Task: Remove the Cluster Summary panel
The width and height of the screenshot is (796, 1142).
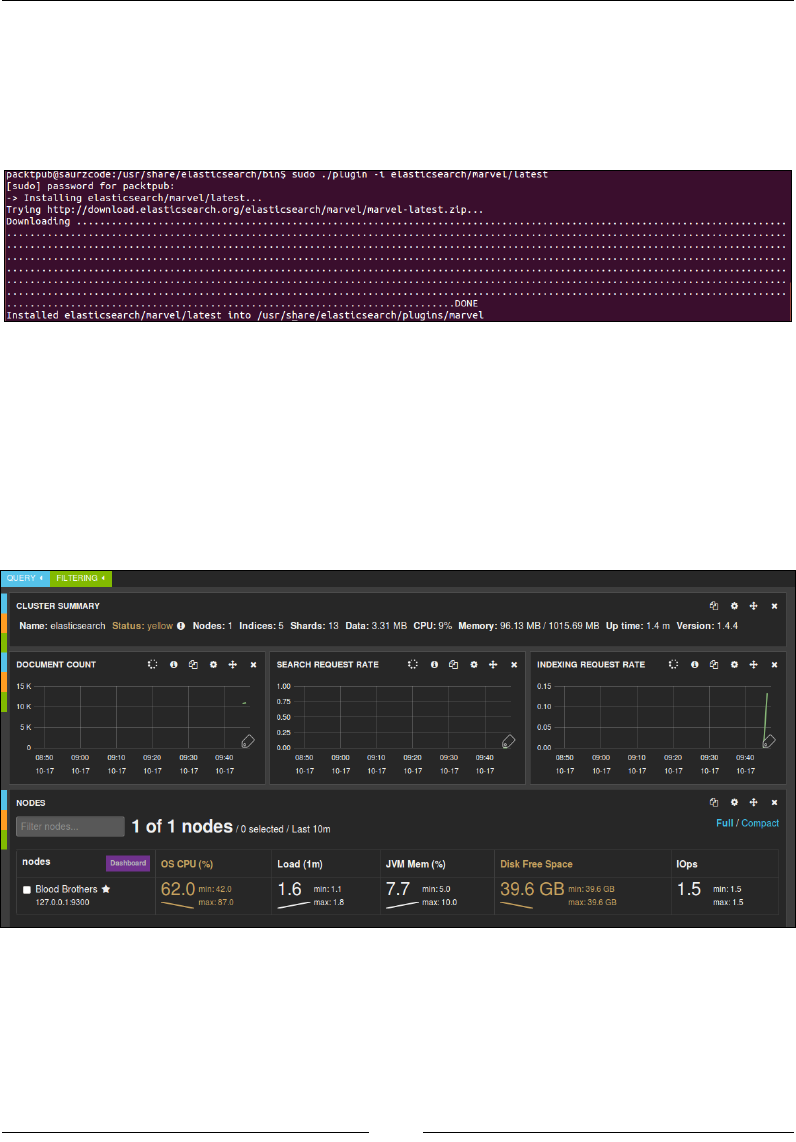Action: (774, 606)
